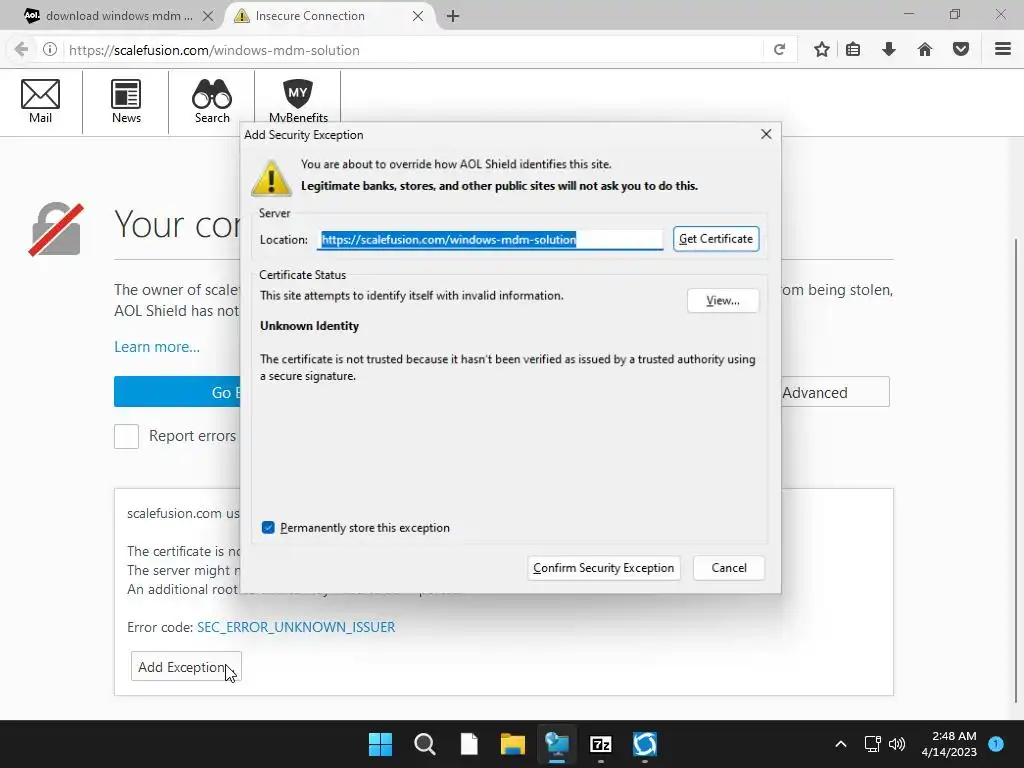
Task: Cancel the security exception dialog
Action: point(729,568)
